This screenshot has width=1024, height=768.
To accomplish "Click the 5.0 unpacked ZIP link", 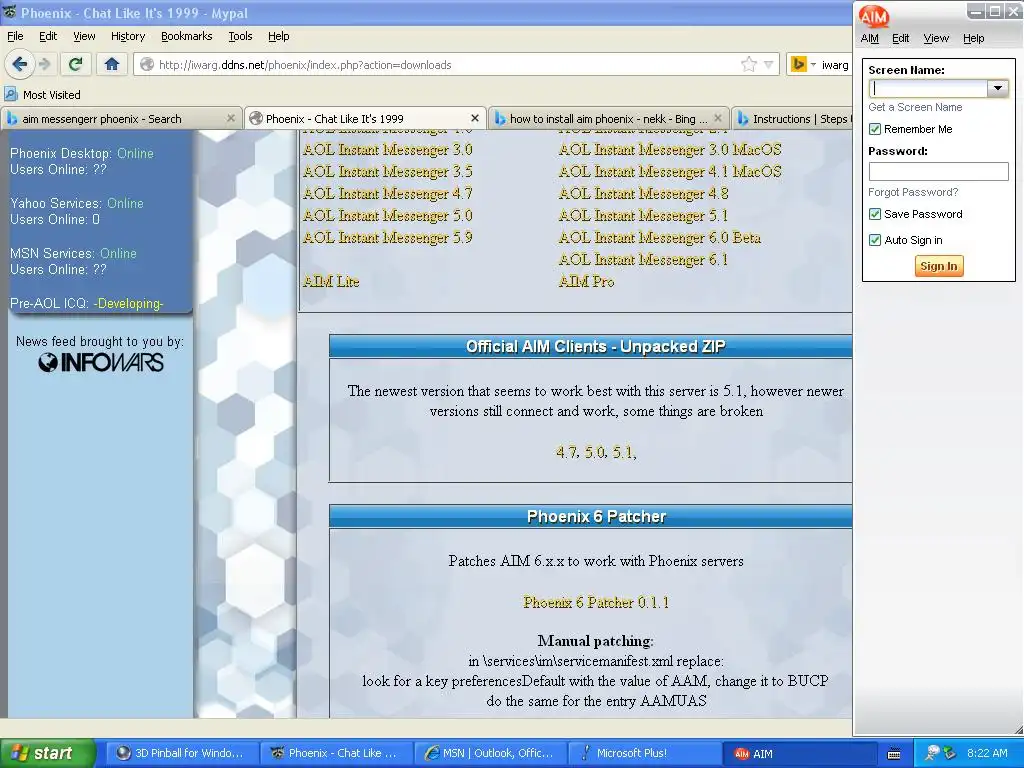I will pyautogui.click(x=596, y=451).
